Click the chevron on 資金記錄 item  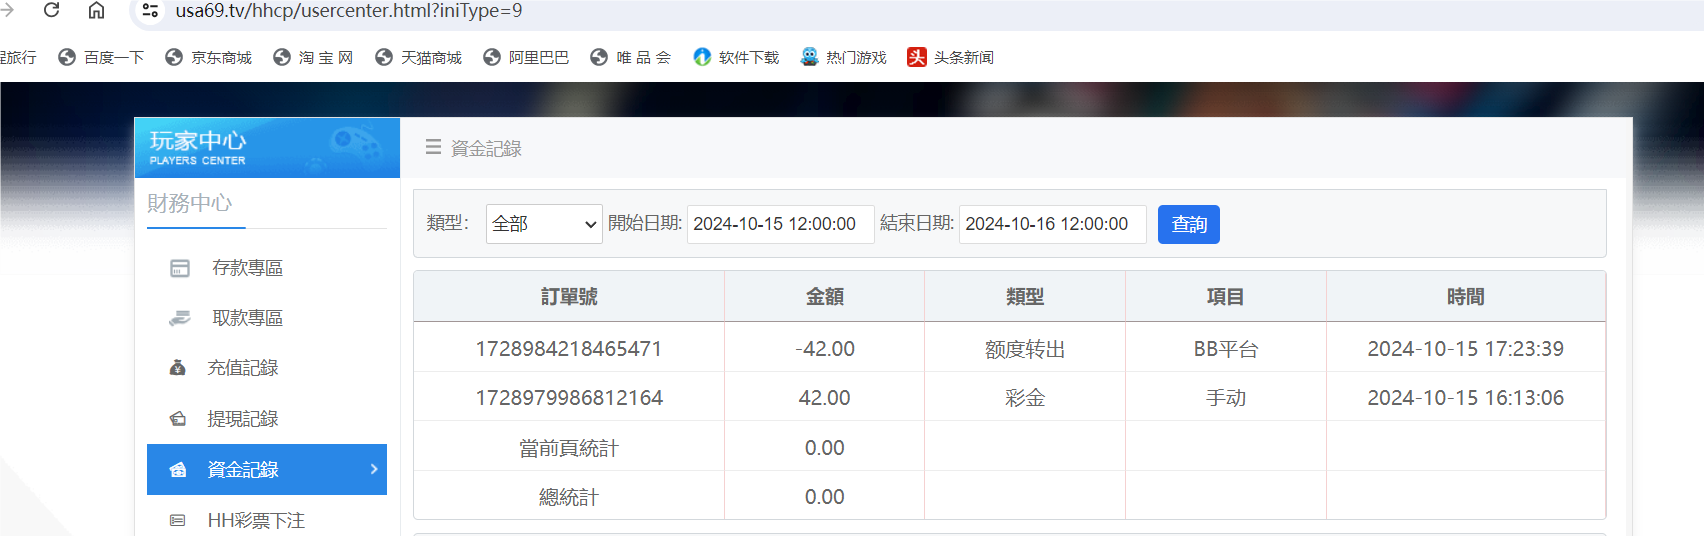[374, 469]
